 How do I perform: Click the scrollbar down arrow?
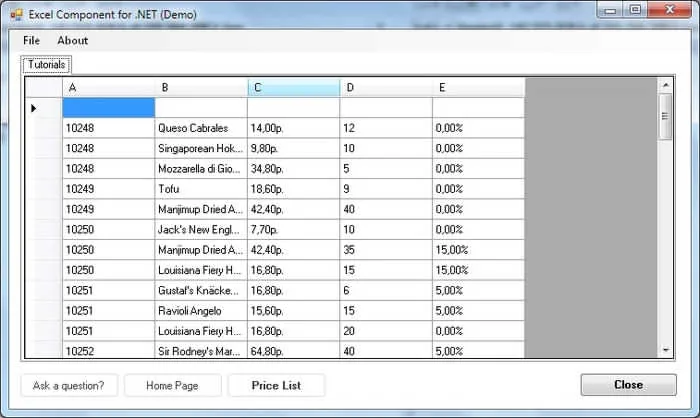coord(666,350)
